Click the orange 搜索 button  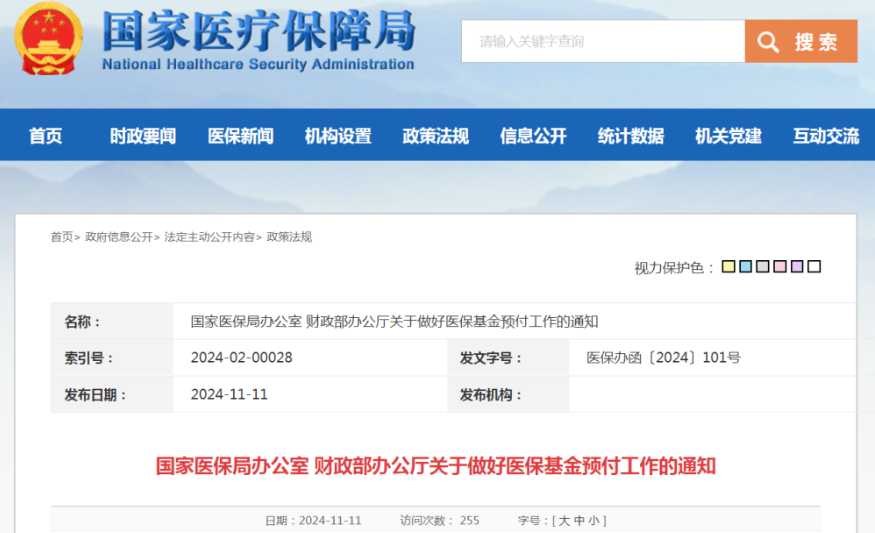(x=801, y=41)
